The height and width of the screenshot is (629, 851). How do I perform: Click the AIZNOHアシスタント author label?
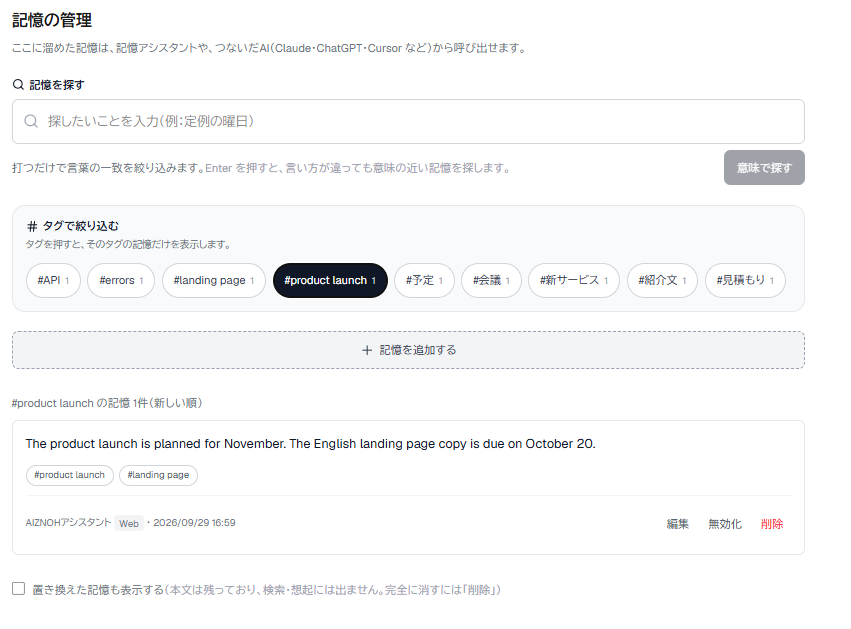(68, 523)
